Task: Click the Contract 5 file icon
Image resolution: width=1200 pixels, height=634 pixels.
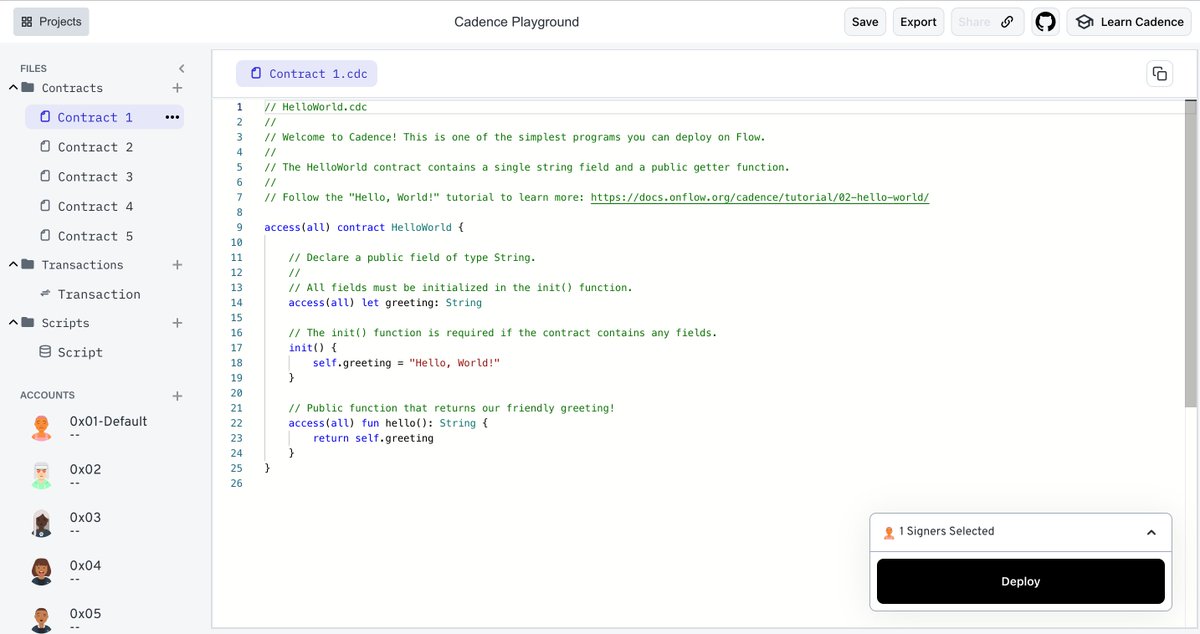Action: pos(45,236)
